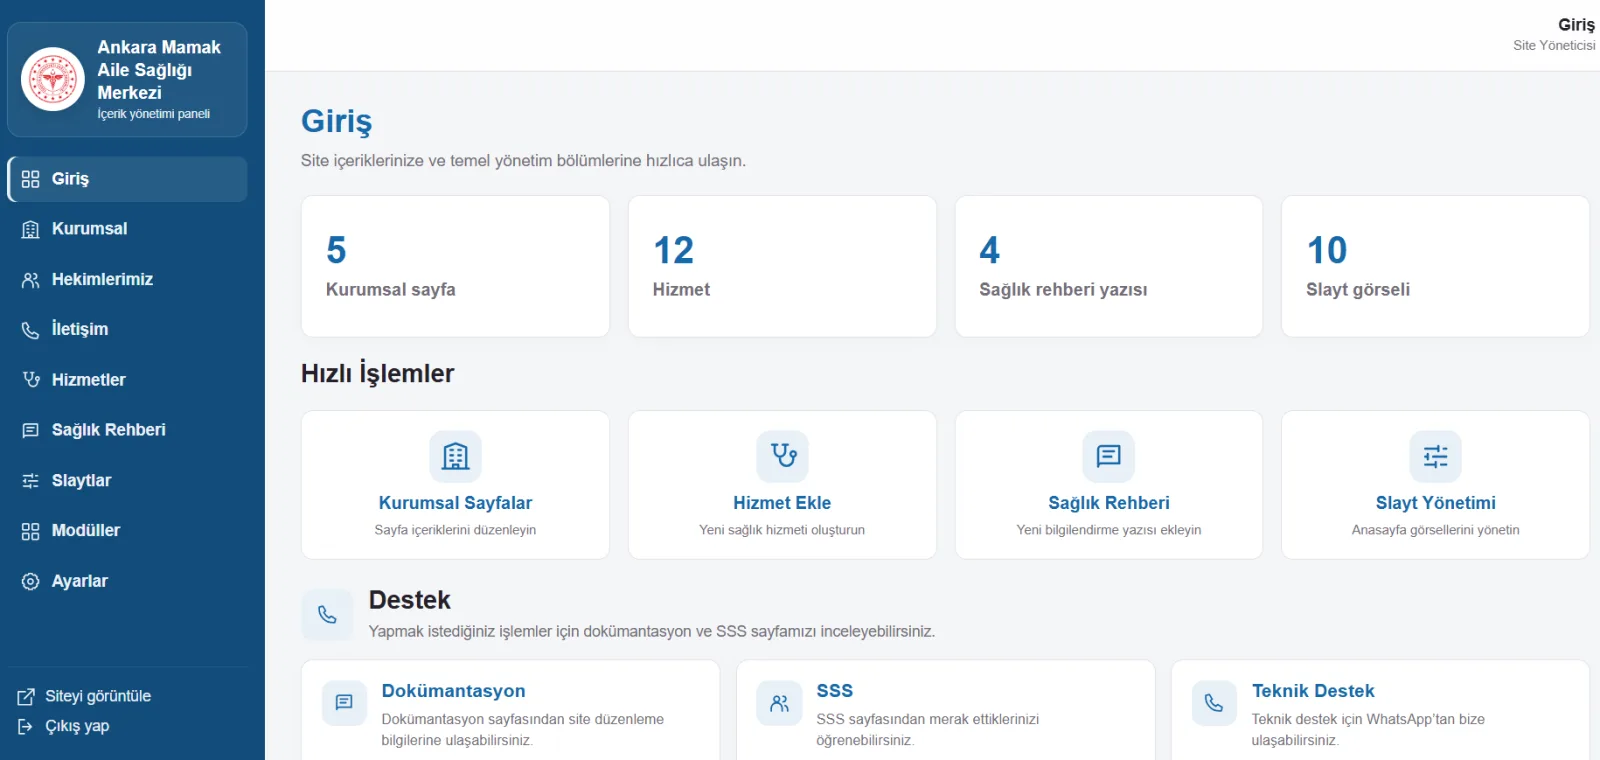
Task: Open the Slayt Yönetimi quick action title
Action: [1436, 503]
